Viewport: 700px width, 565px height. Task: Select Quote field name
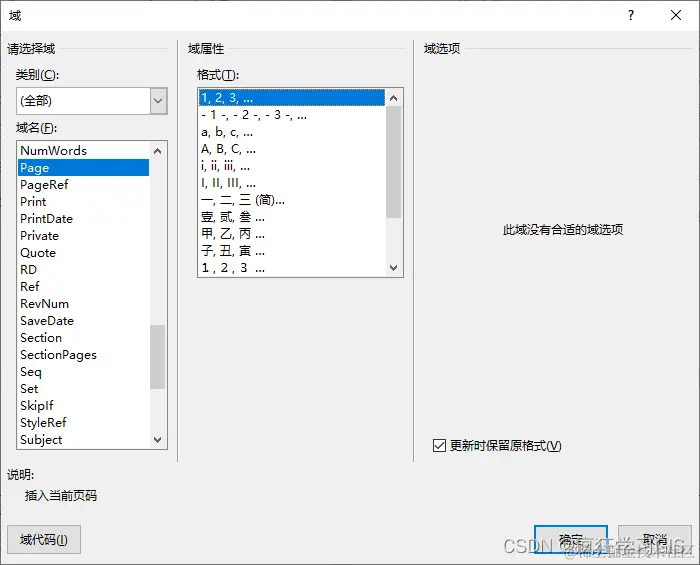(x=83, y=253)
